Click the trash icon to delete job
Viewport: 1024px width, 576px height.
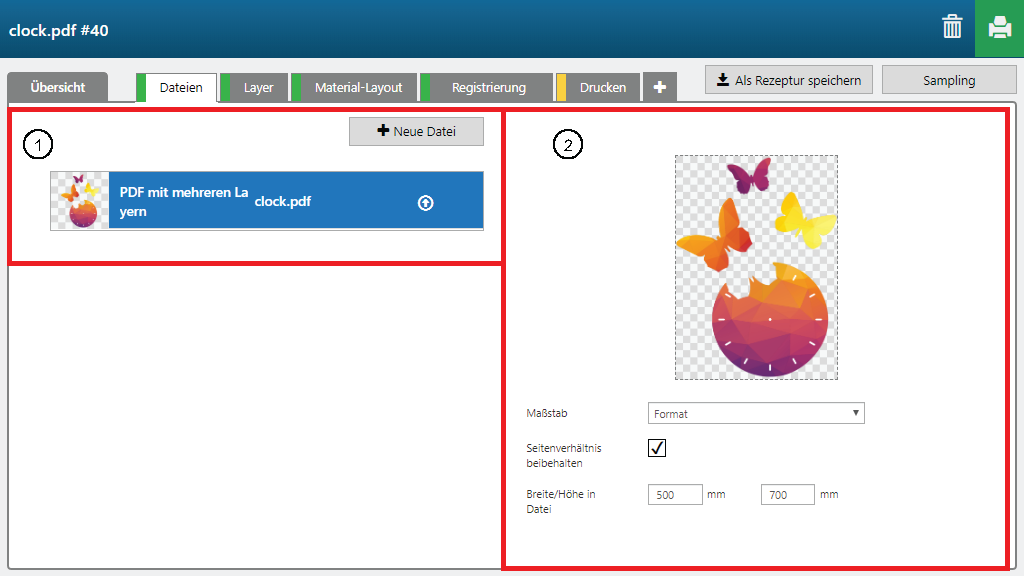pos(952,28)
